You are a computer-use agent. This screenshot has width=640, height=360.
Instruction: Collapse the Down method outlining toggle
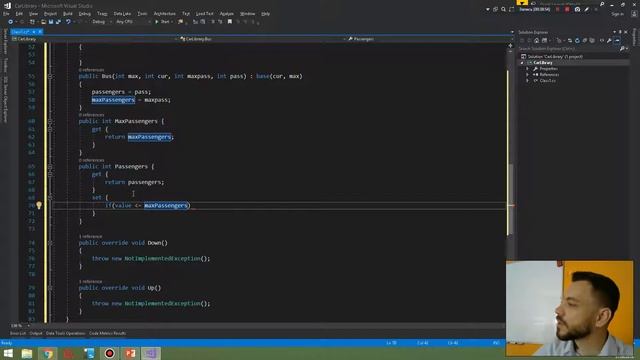(x=50, y=243)
